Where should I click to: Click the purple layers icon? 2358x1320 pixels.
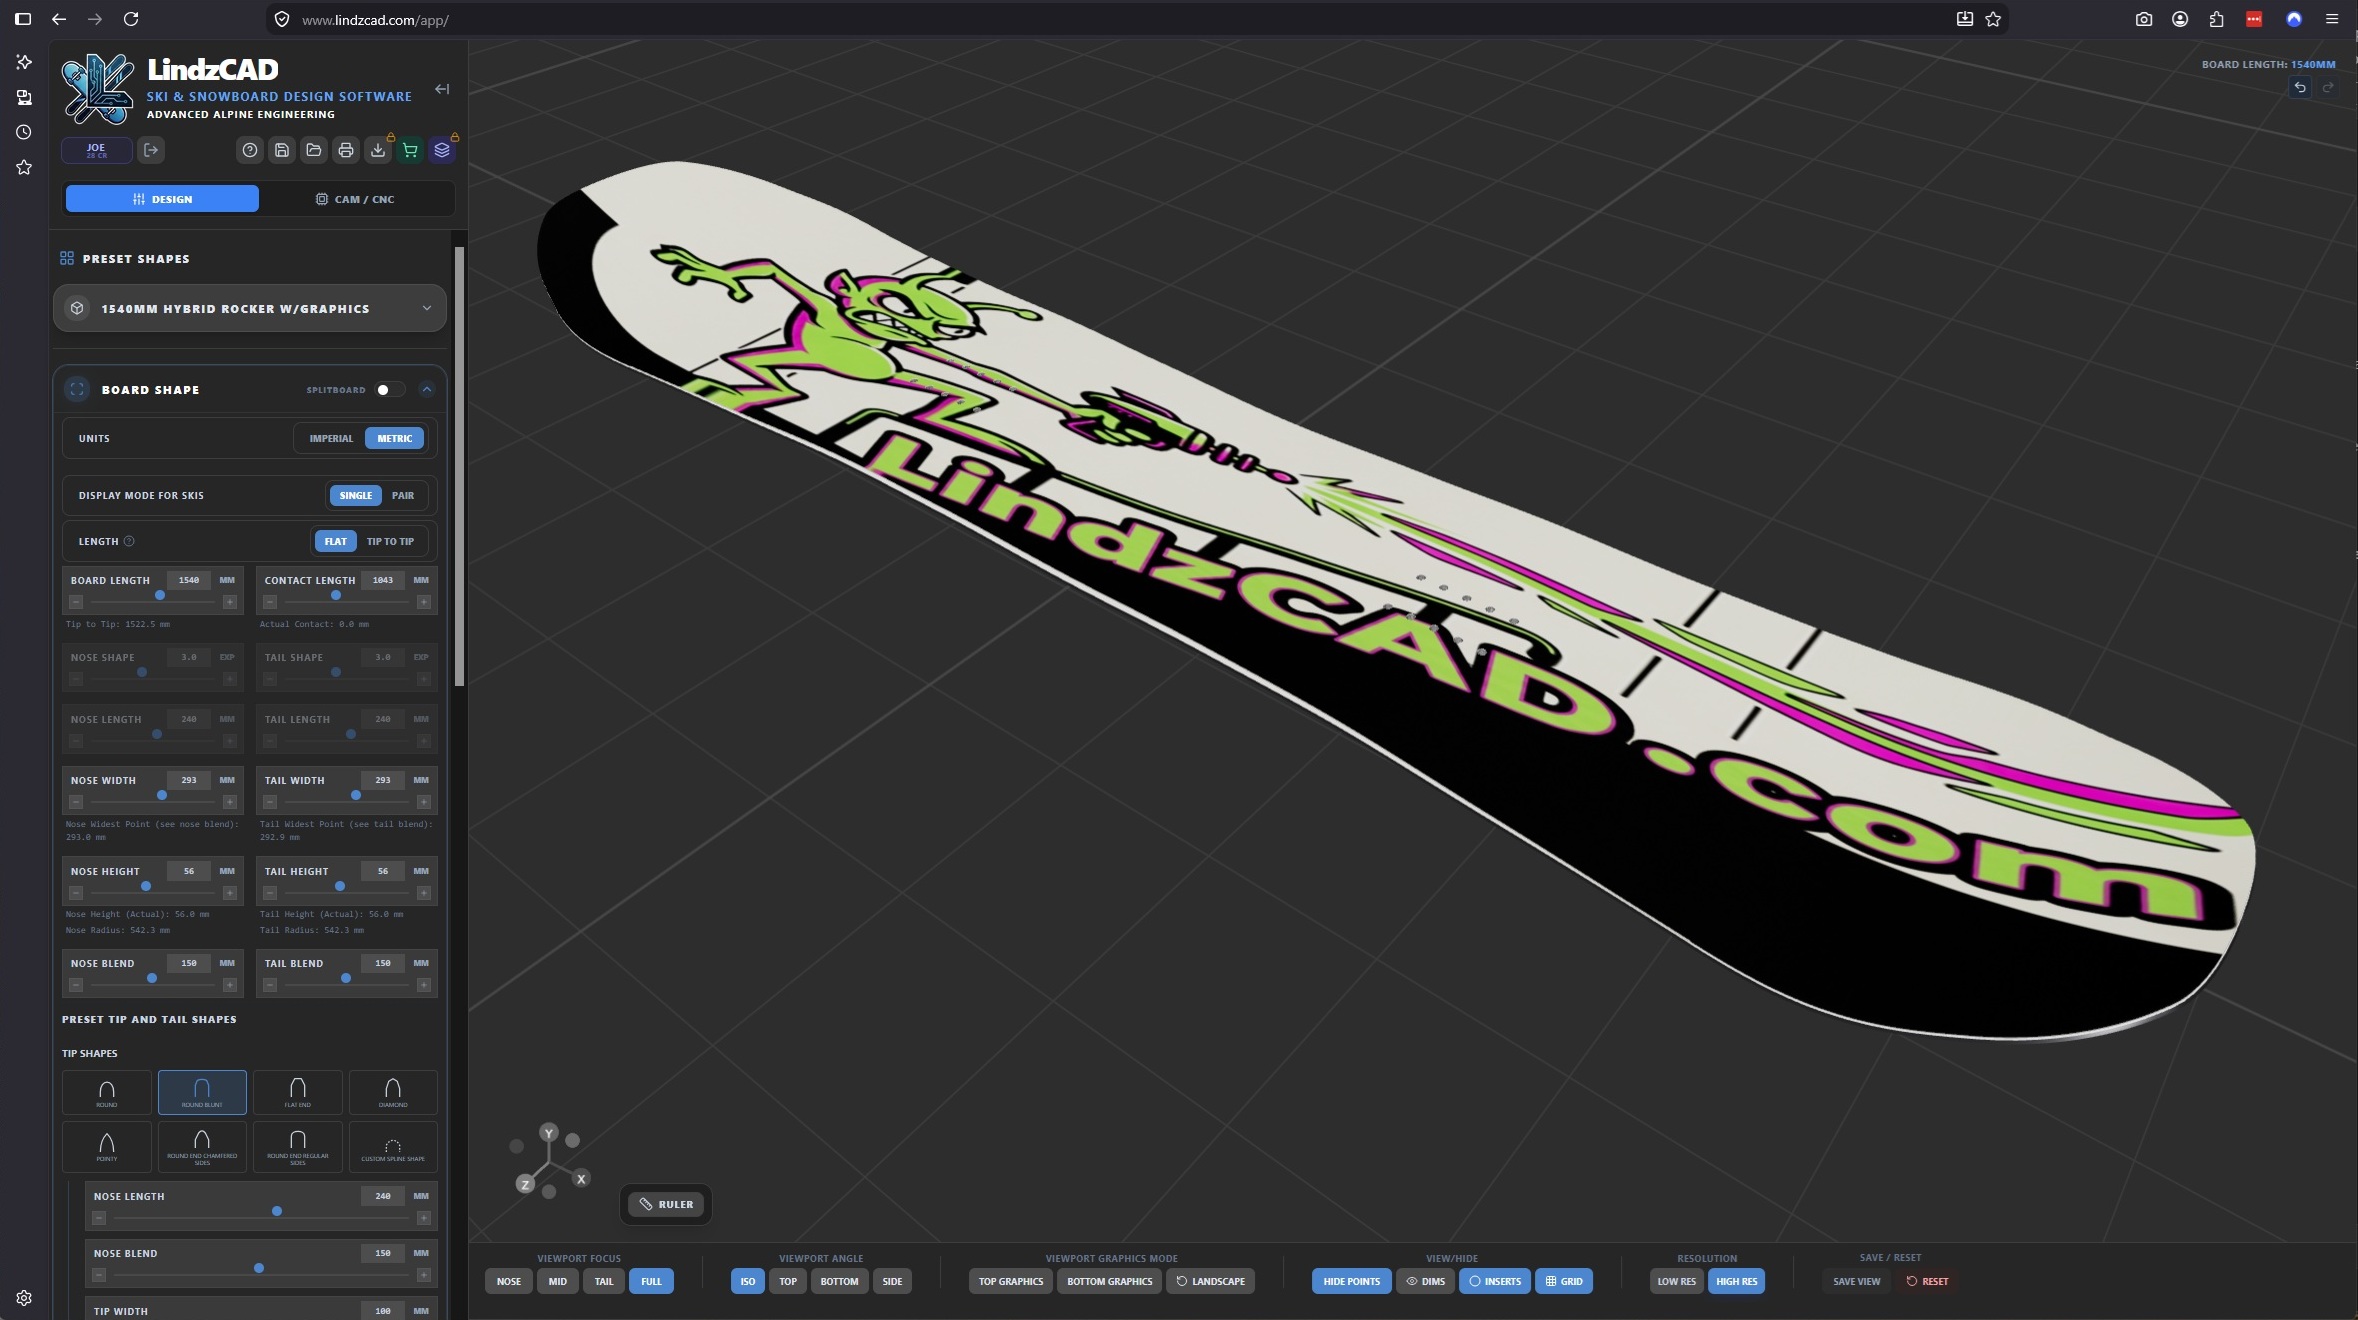[x=442, y=150]
